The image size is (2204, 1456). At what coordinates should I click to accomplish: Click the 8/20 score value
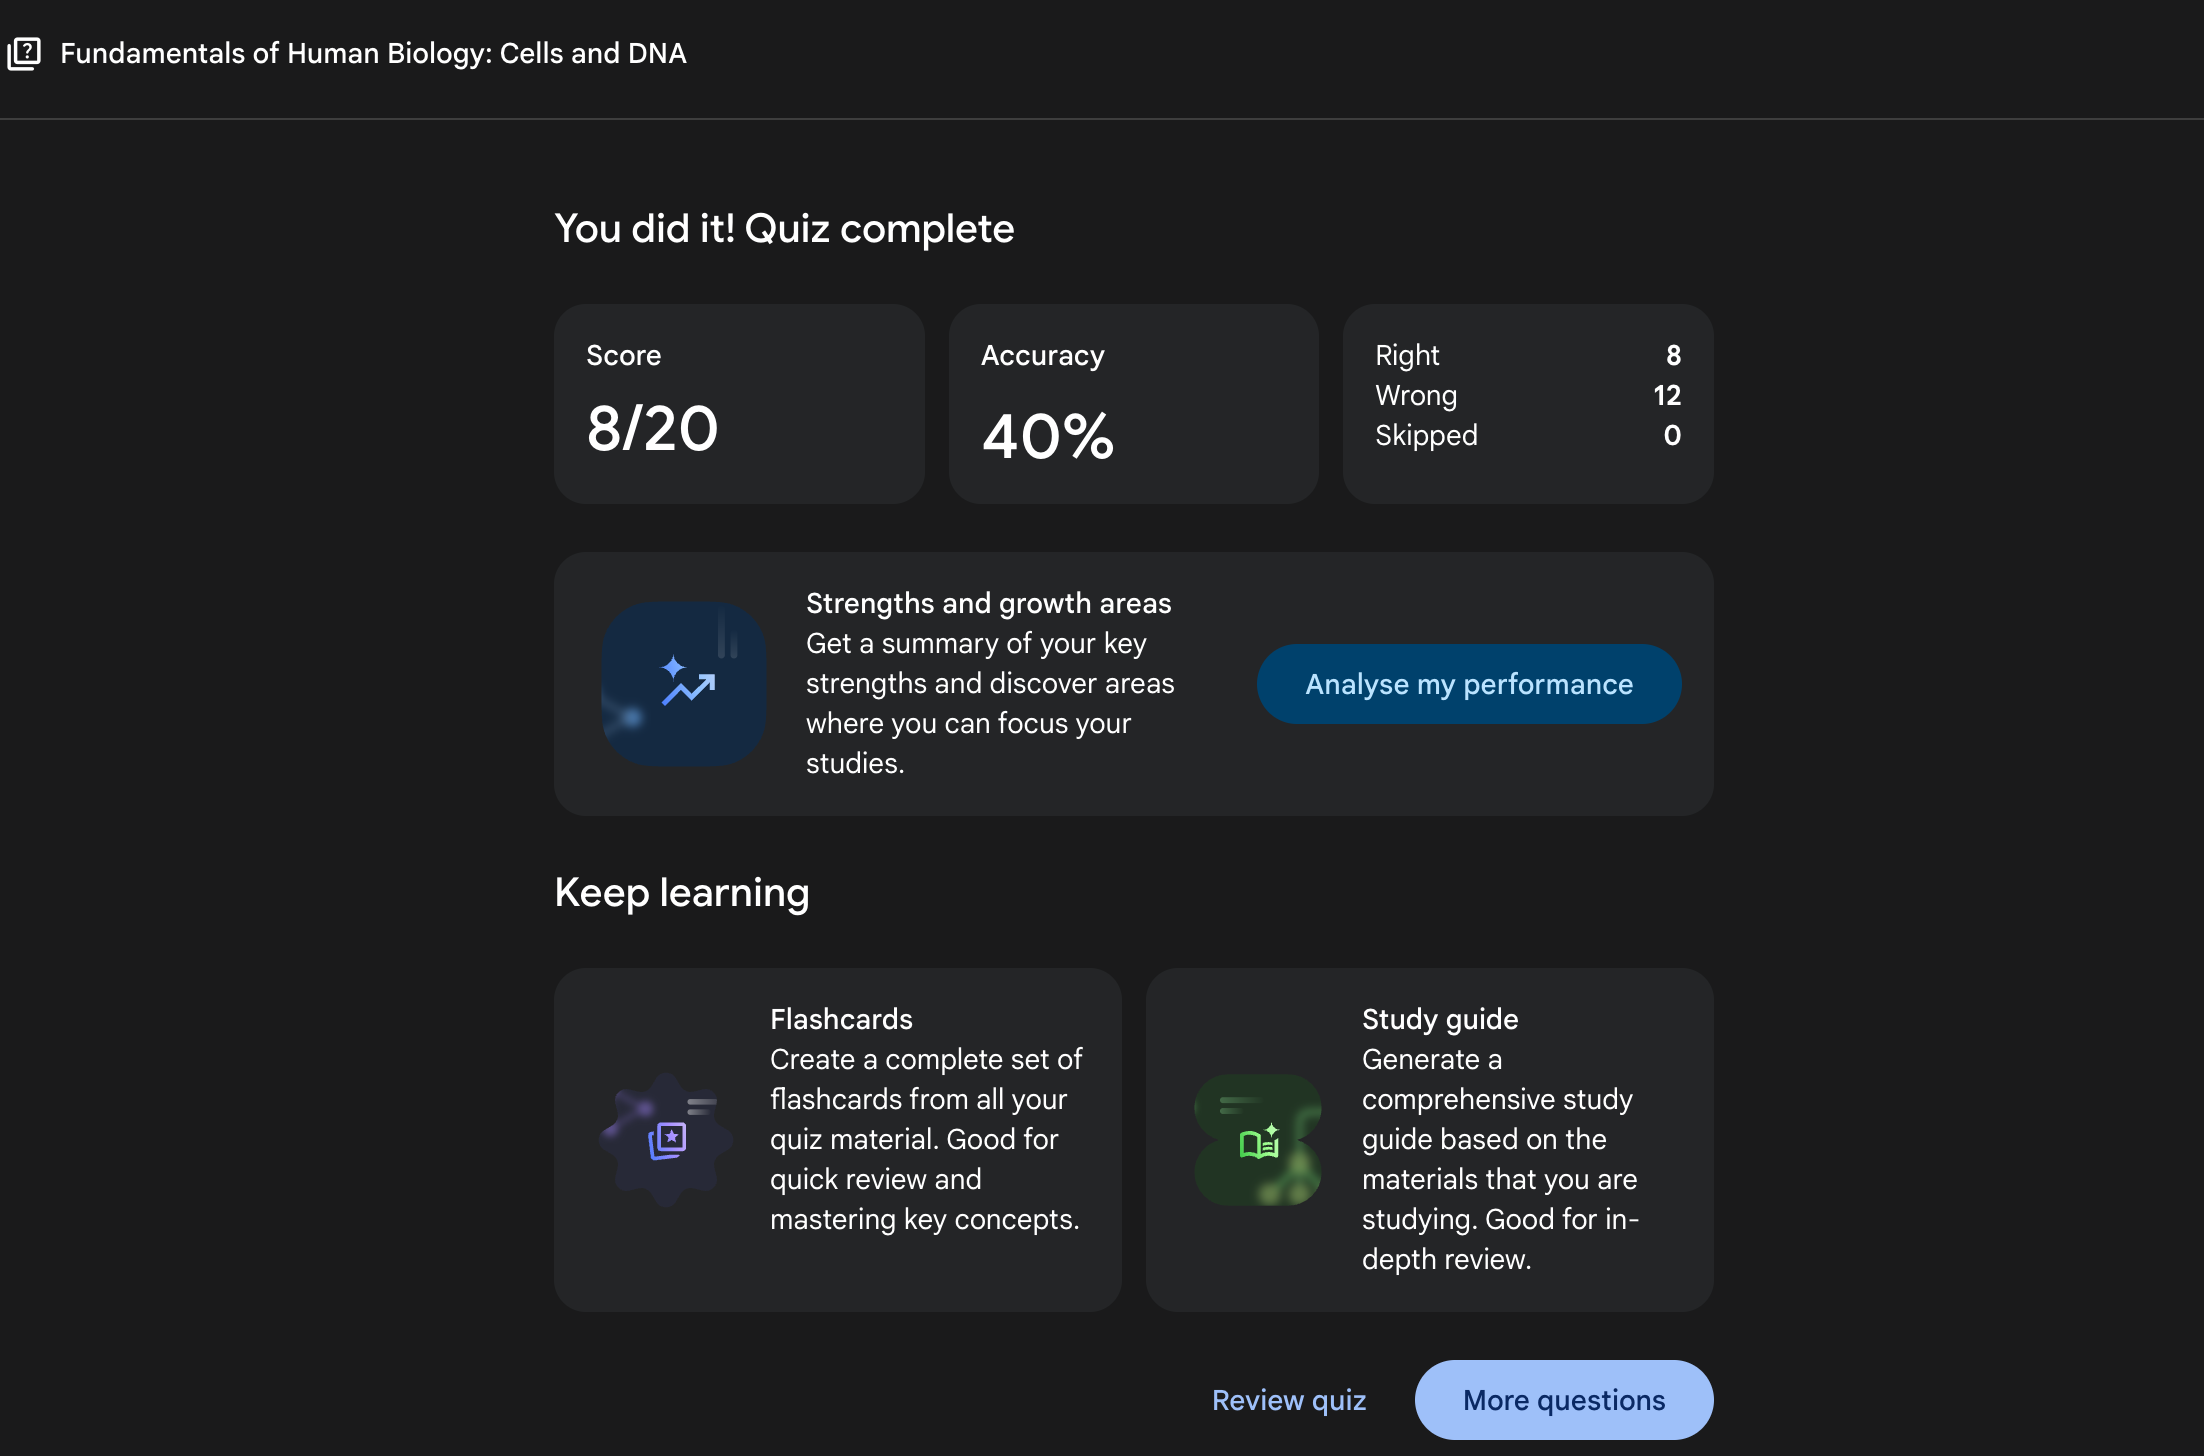652,428
